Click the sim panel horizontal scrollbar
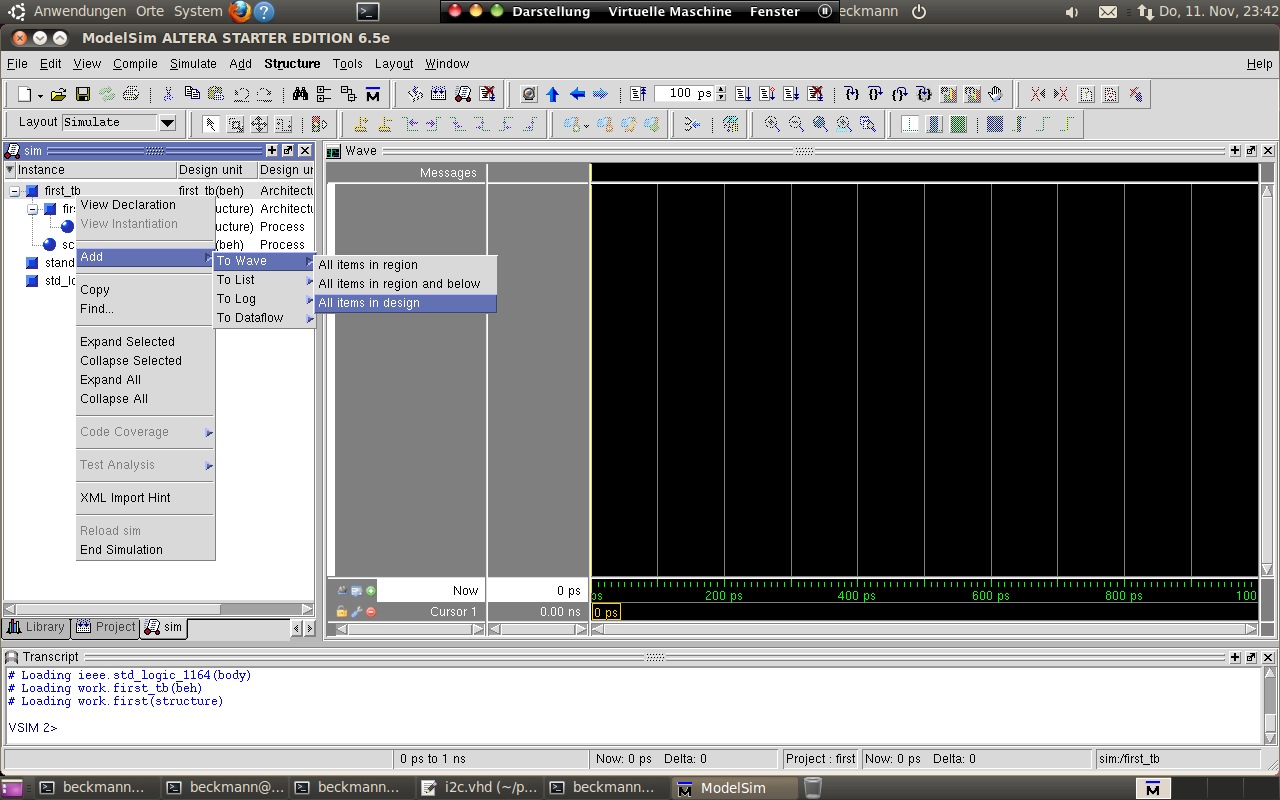Image resolution: width=1280 pixels, height=800 pixels. 160,608
